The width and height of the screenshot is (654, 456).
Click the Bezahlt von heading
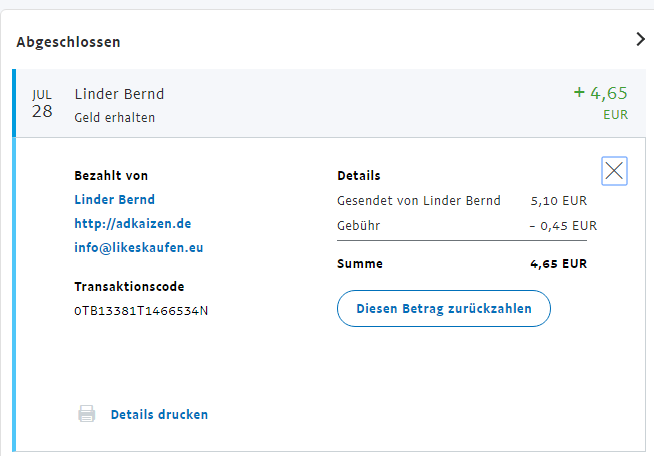click(111, 176)
